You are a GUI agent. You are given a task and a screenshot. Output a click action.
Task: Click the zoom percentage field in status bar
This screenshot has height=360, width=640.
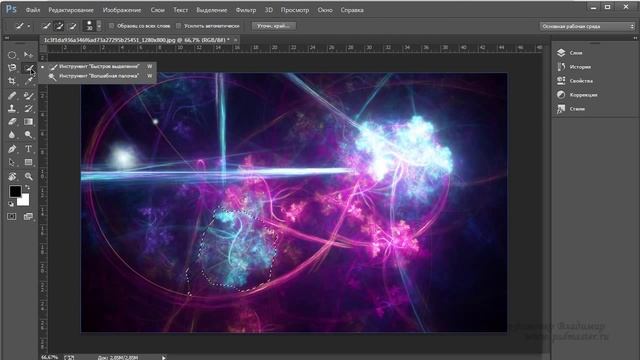tap(50, 357)
